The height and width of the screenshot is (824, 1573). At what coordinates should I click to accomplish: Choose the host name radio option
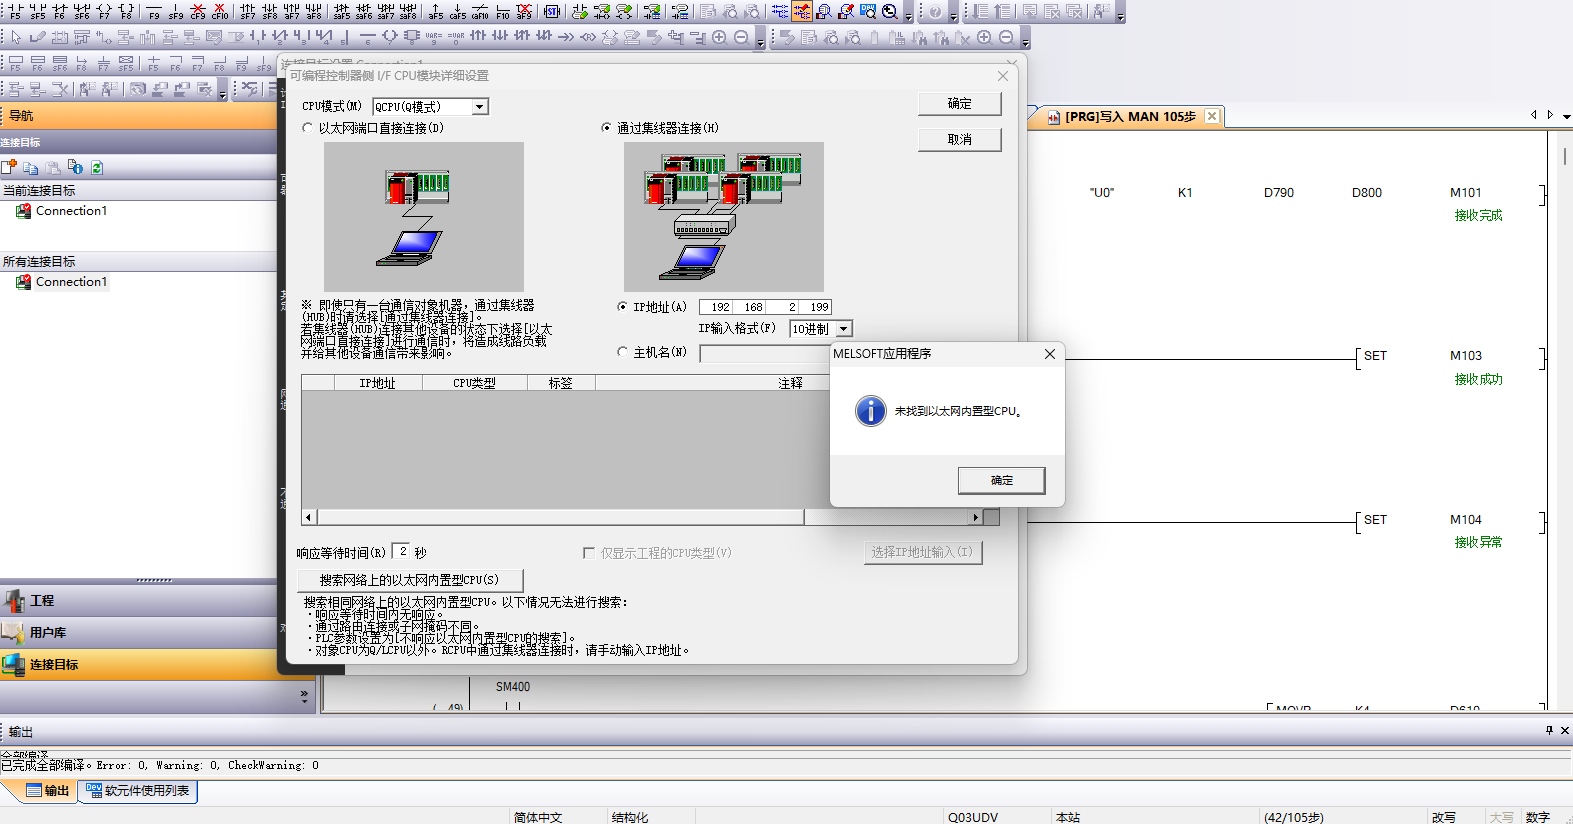tap(623, 352)
